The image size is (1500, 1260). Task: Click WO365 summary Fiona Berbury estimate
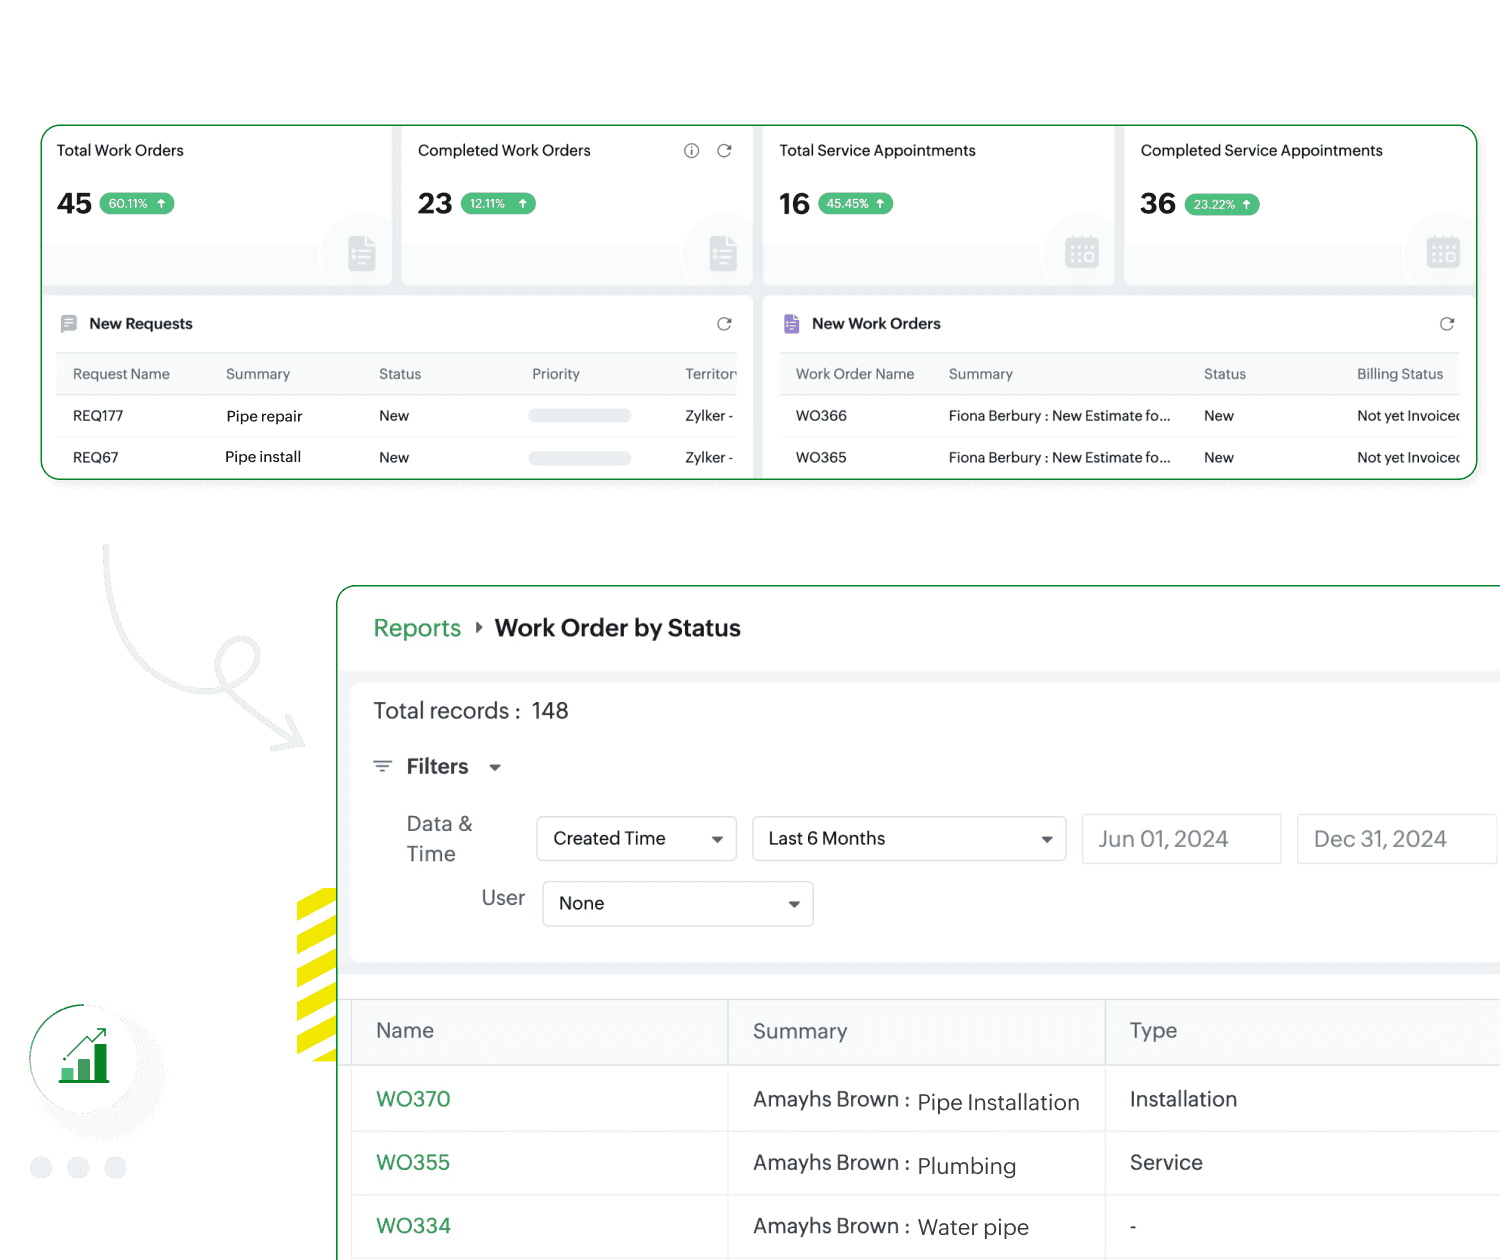click(1059, 458)
